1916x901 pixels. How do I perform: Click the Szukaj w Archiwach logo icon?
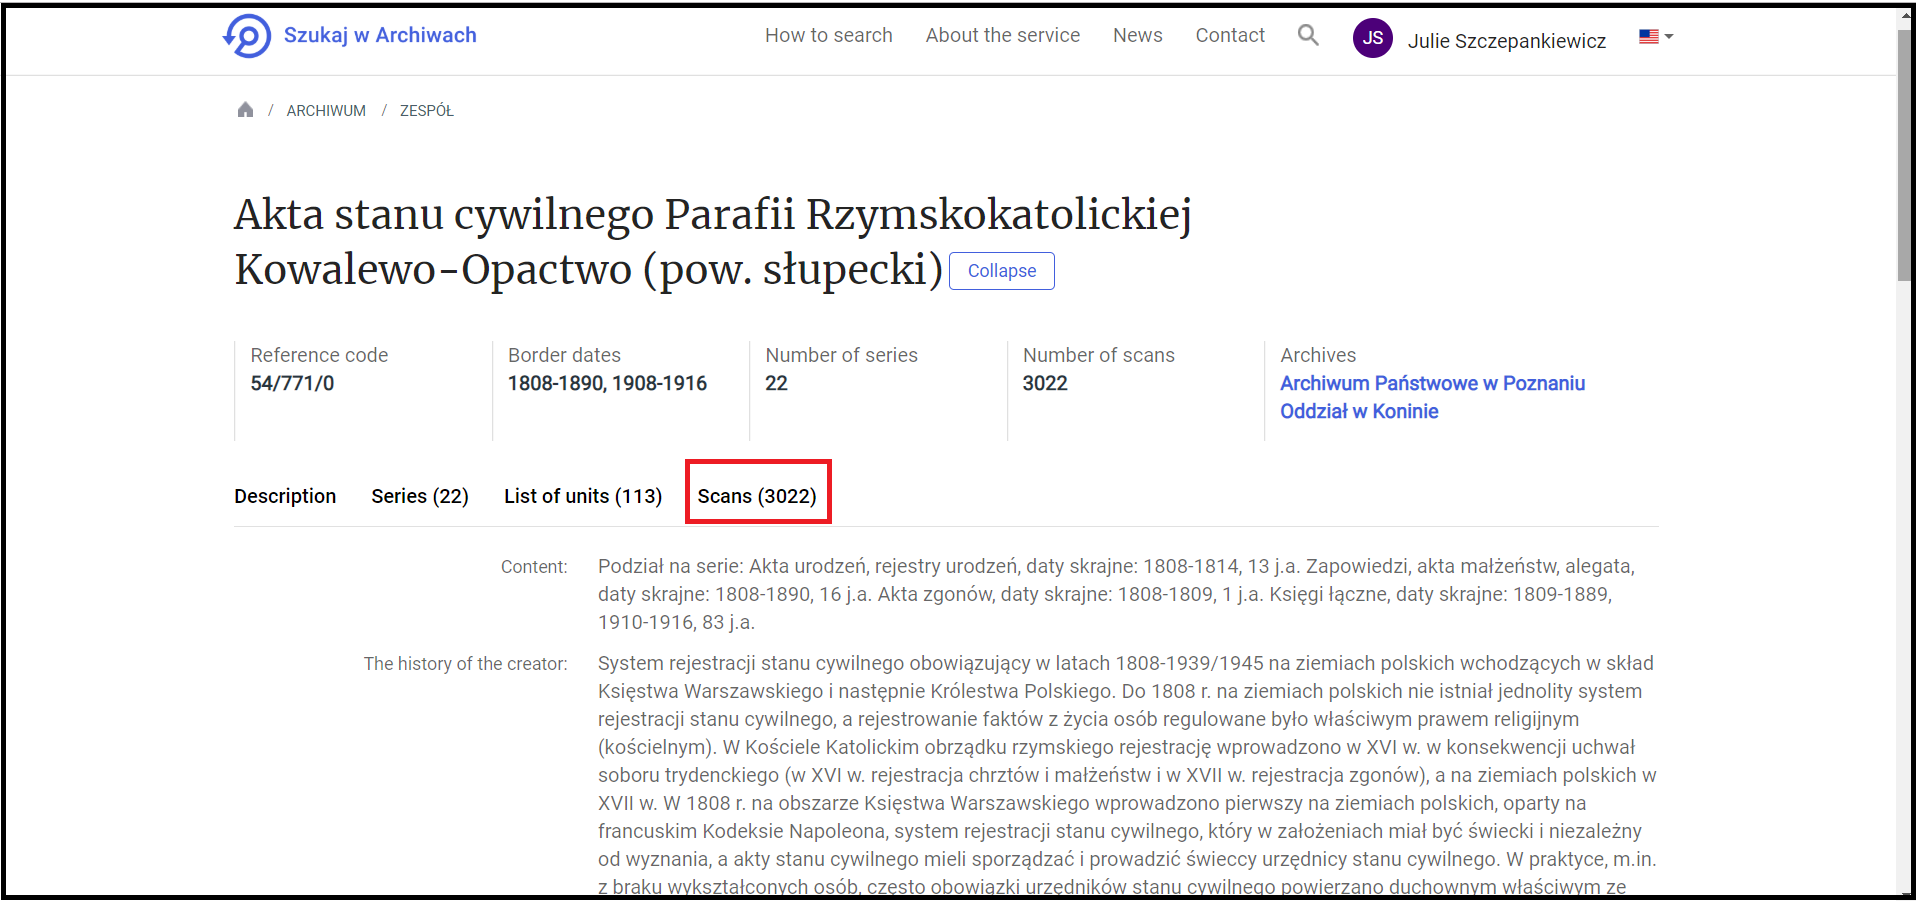(246, 36)
